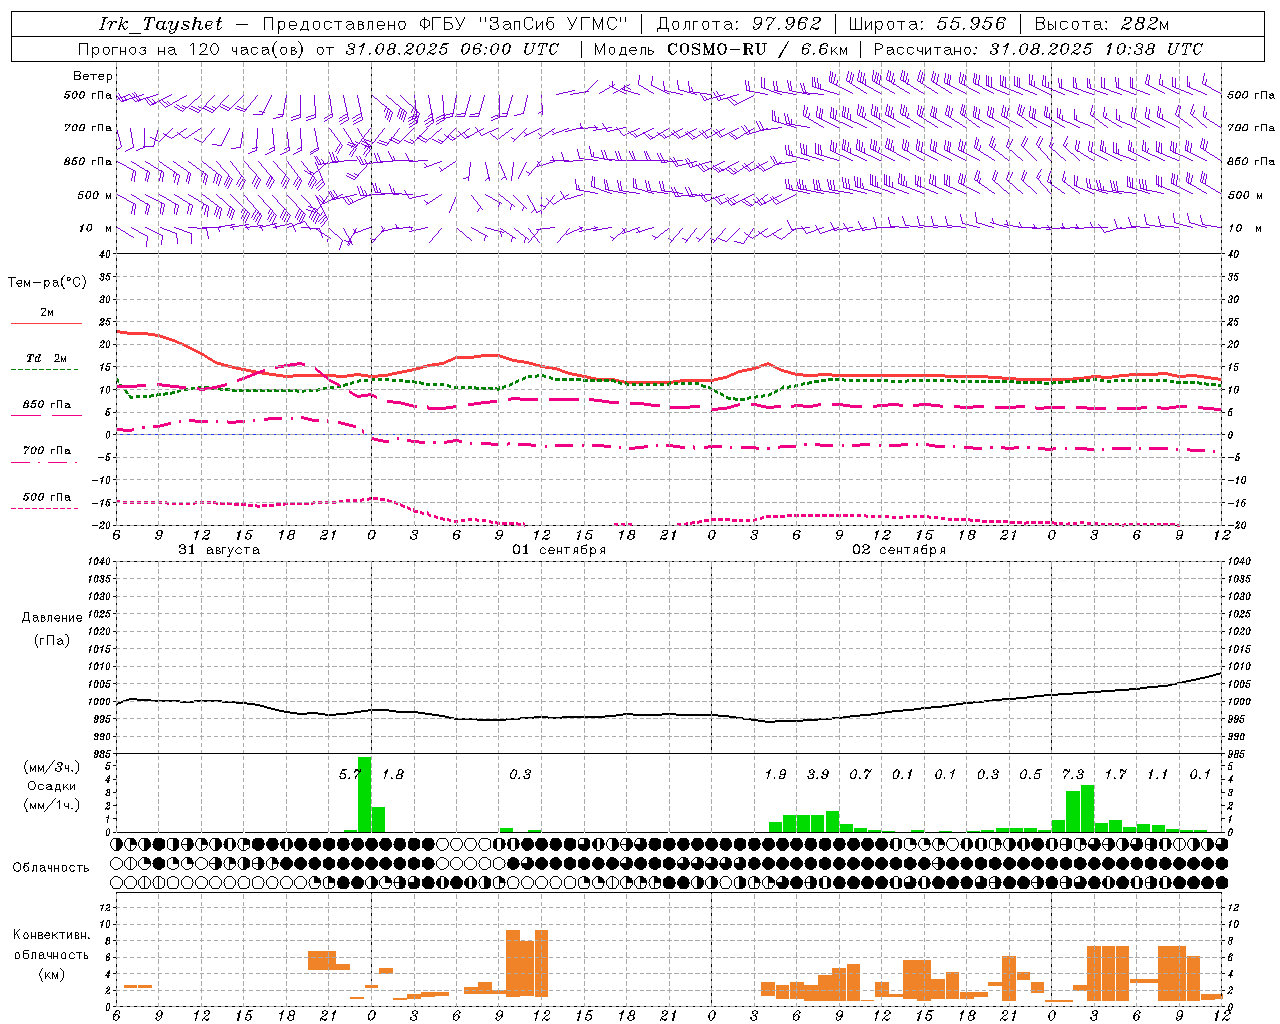Screen dimensions: 1280x1024
Task: Select the provider text ФГБУ "ЗапСиб УГМС"
Action: pos(525,24)
